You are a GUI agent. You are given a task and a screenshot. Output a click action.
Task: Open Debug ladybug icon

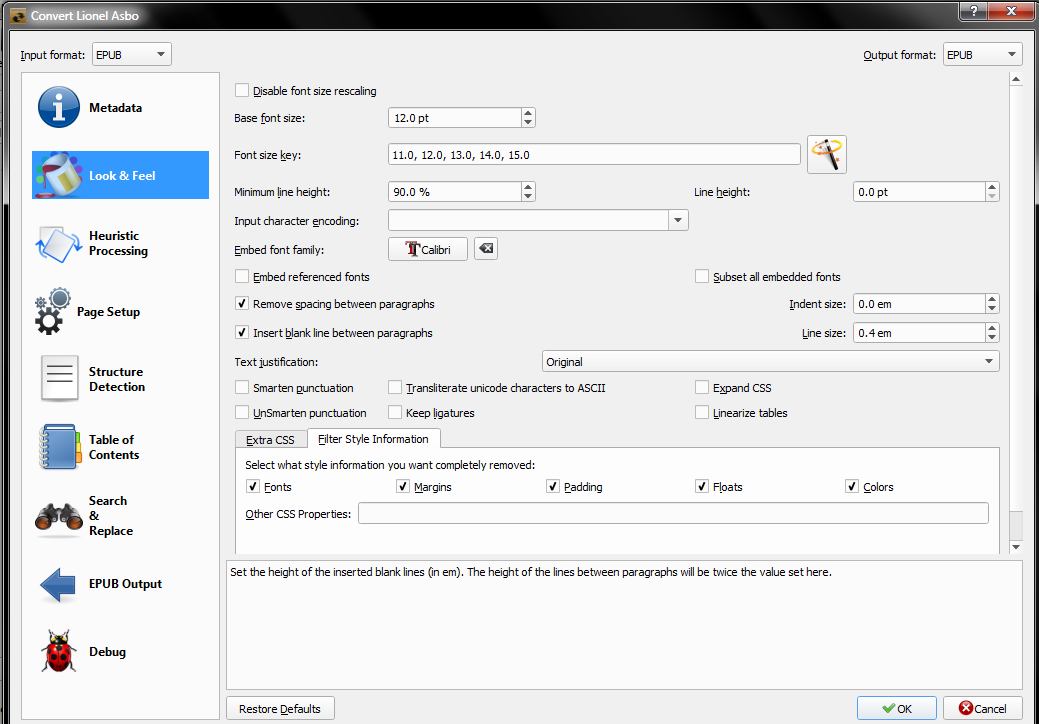[x=58, y=652]
